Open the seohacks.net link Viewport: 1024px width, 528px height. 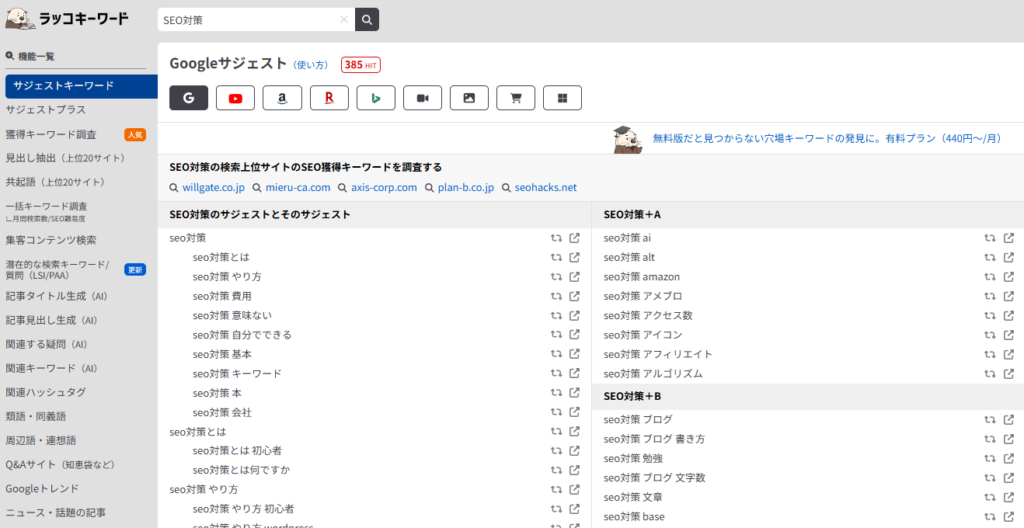click(546, 188)
